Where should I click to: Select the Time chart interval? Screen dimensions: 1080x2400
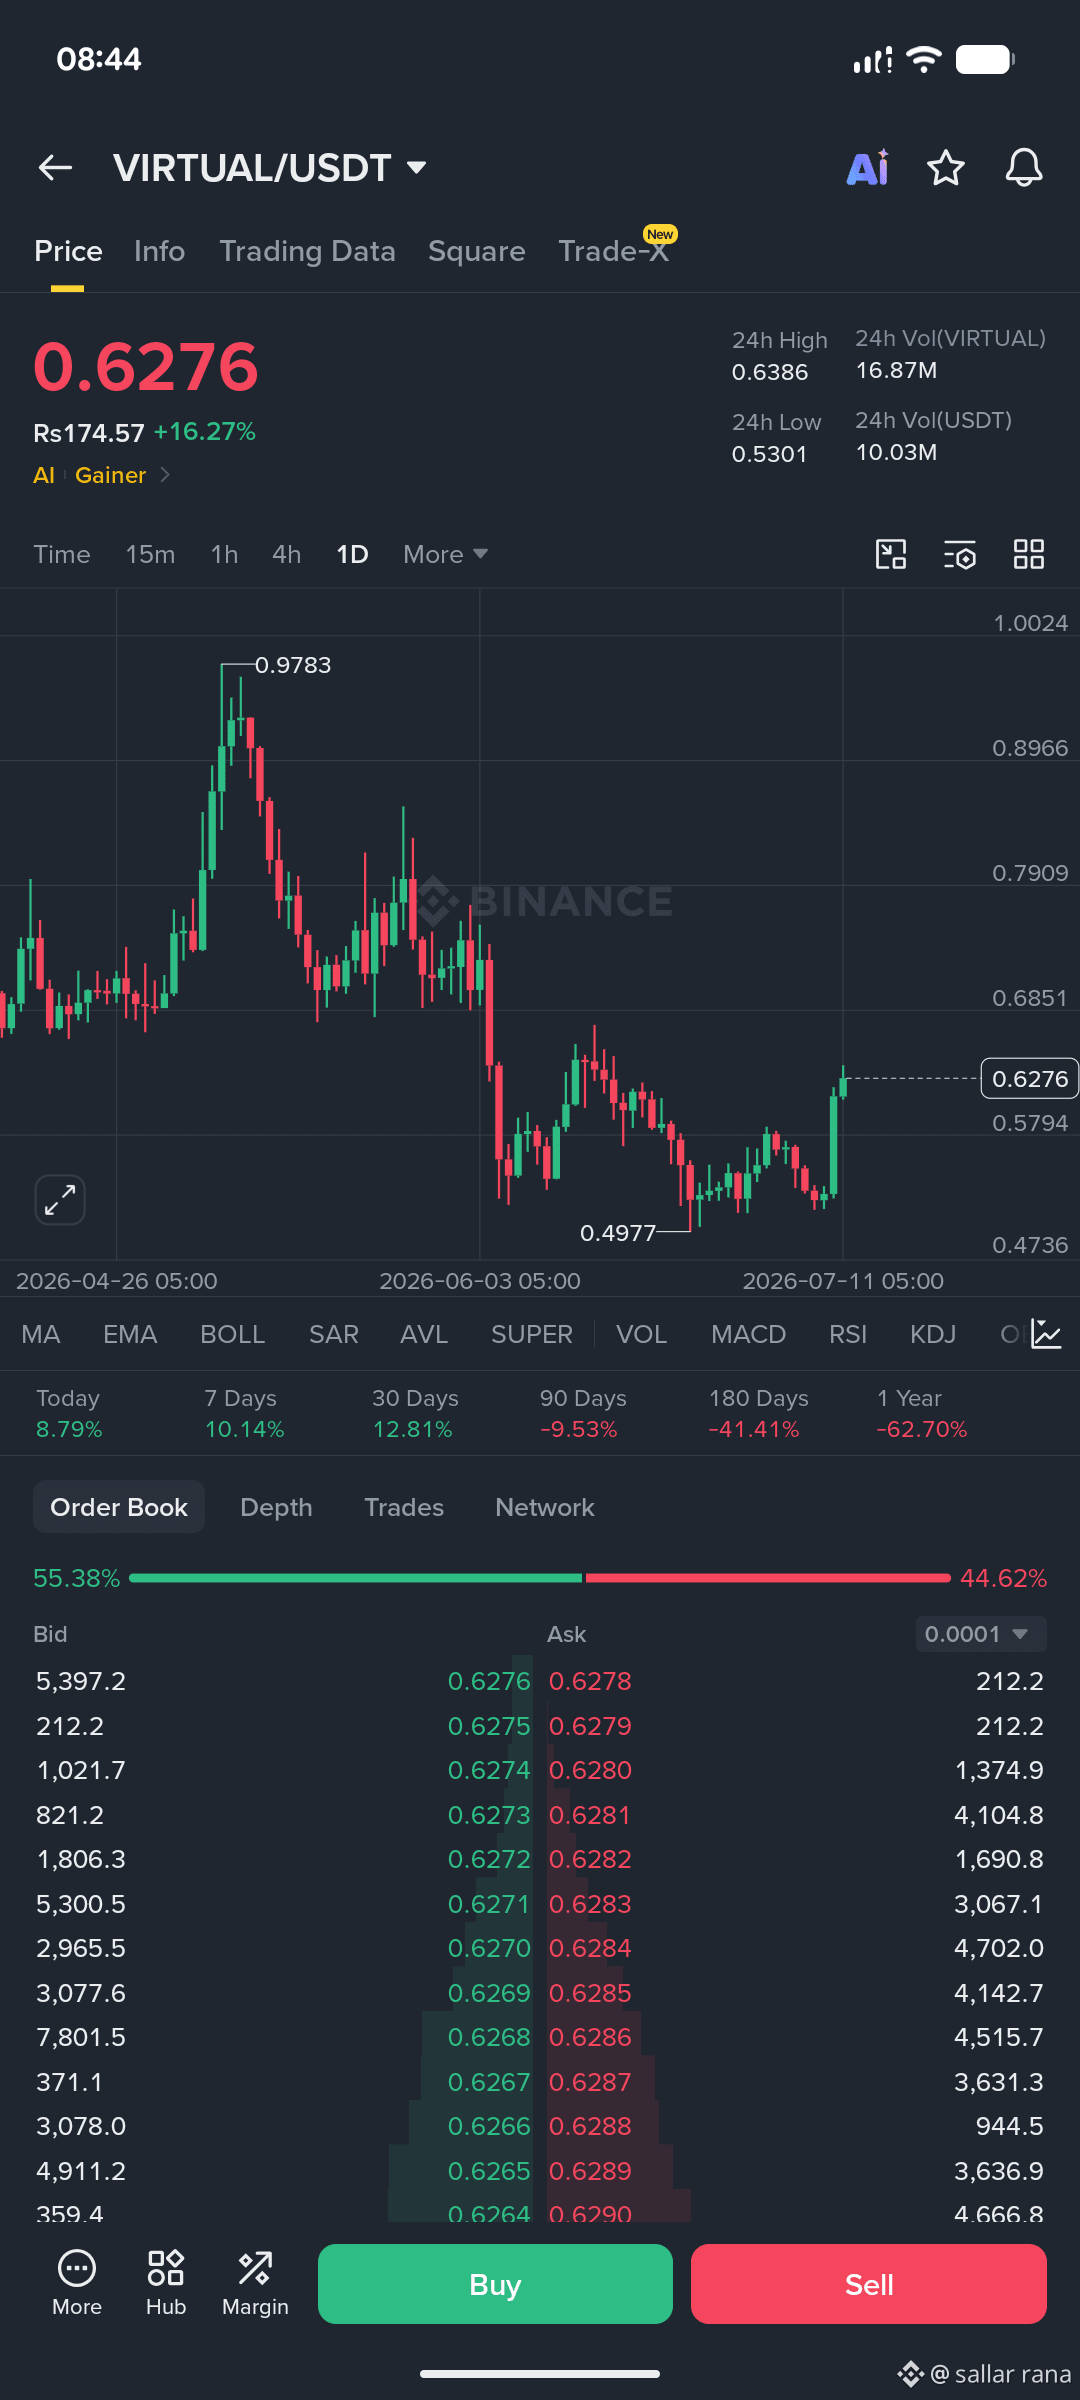pyautogui.click(x=62, y=554)
